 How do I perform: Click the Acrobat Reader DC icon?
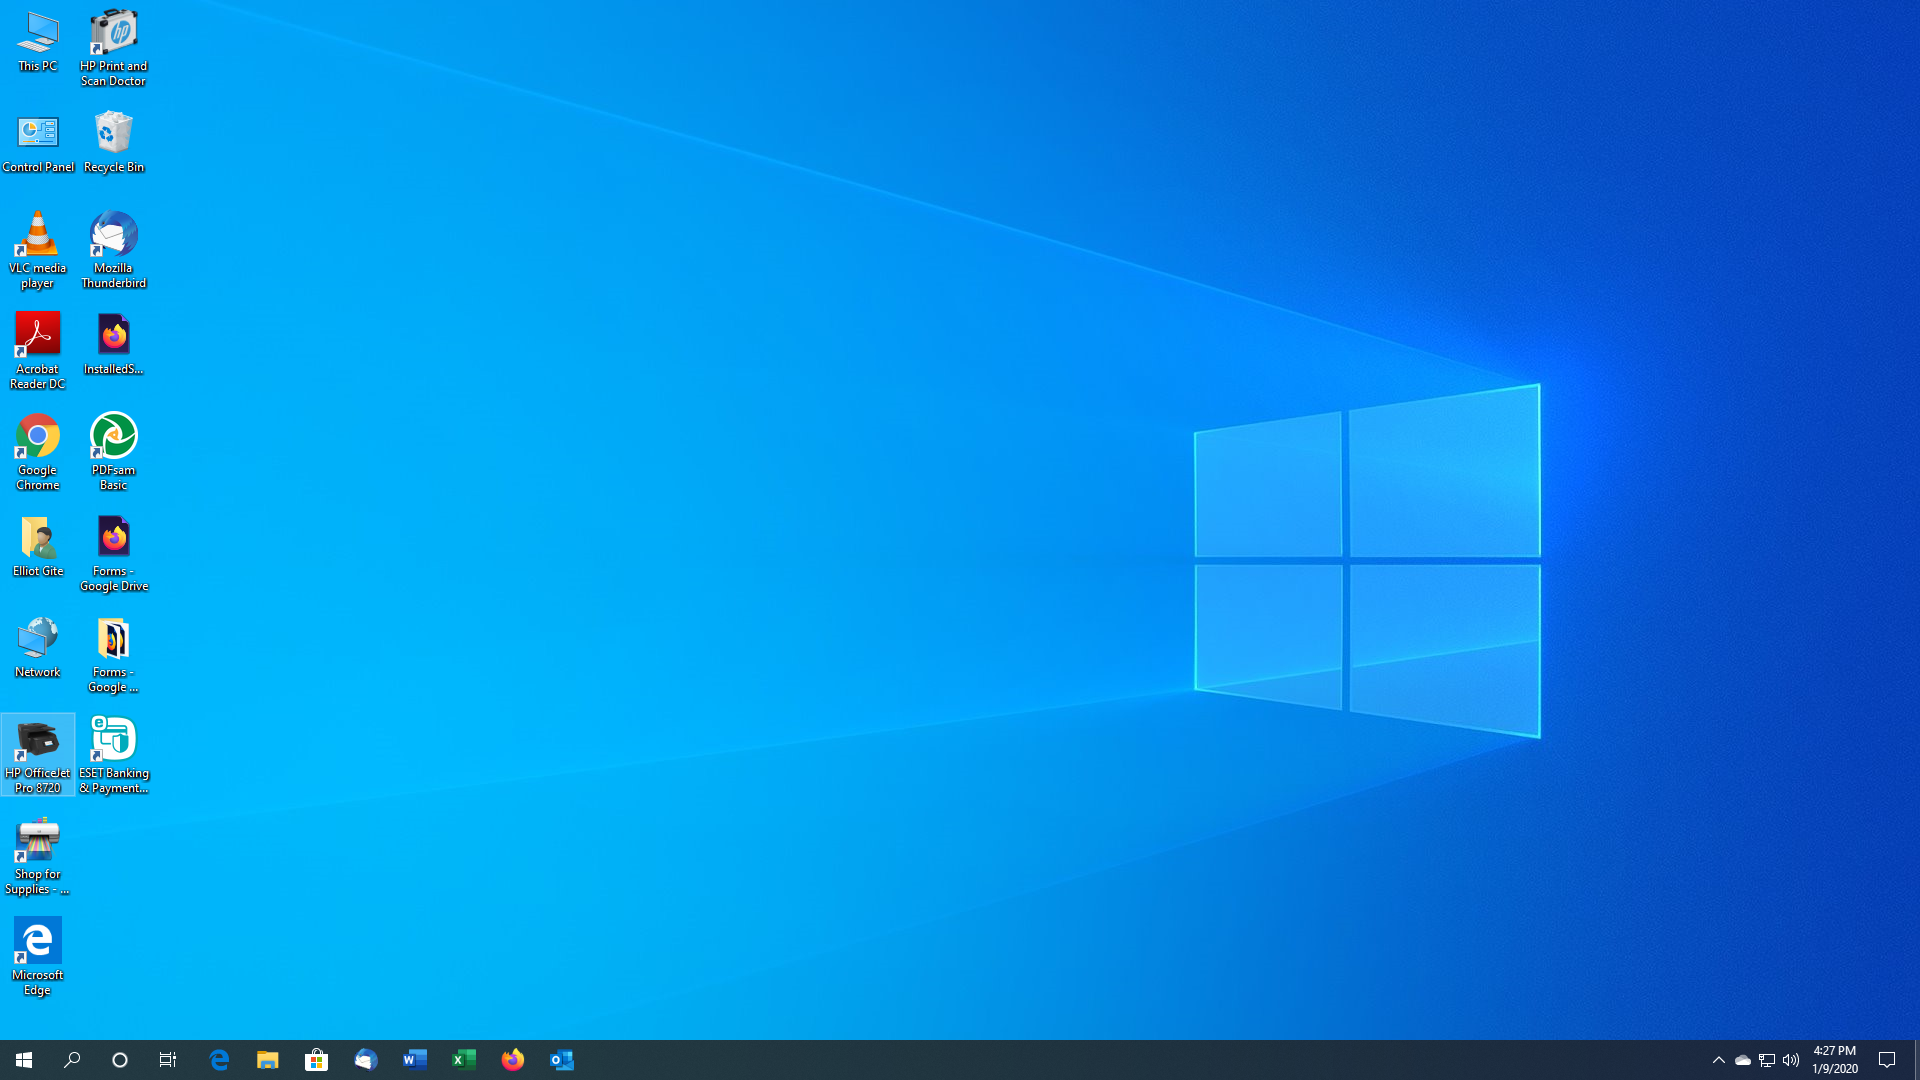tap(37, 337)
